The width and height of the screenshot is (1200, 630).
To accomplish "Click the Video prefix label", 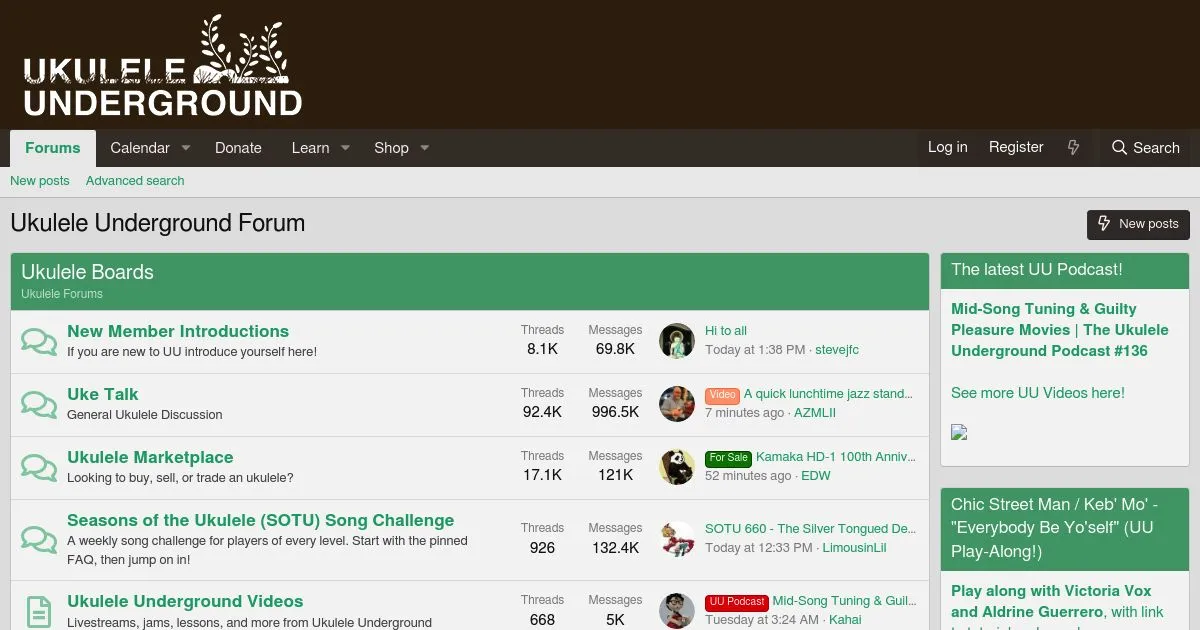I will (x=722, y=395).
